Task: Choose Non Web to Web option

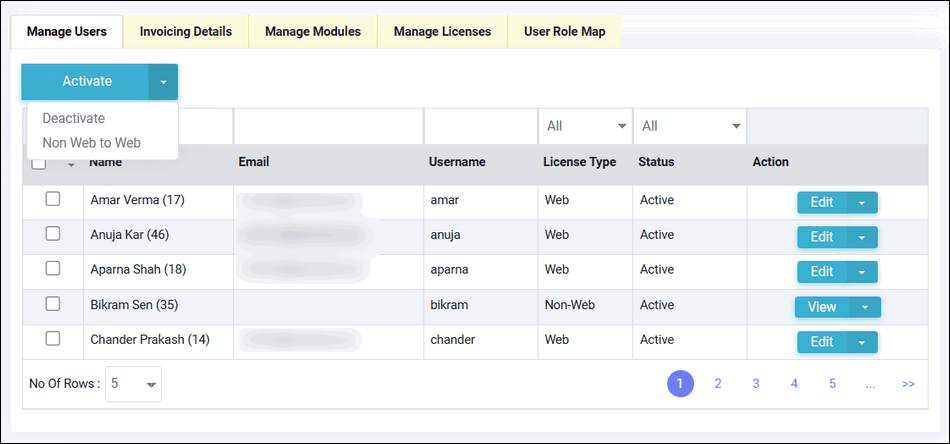Action: point(91,143)
